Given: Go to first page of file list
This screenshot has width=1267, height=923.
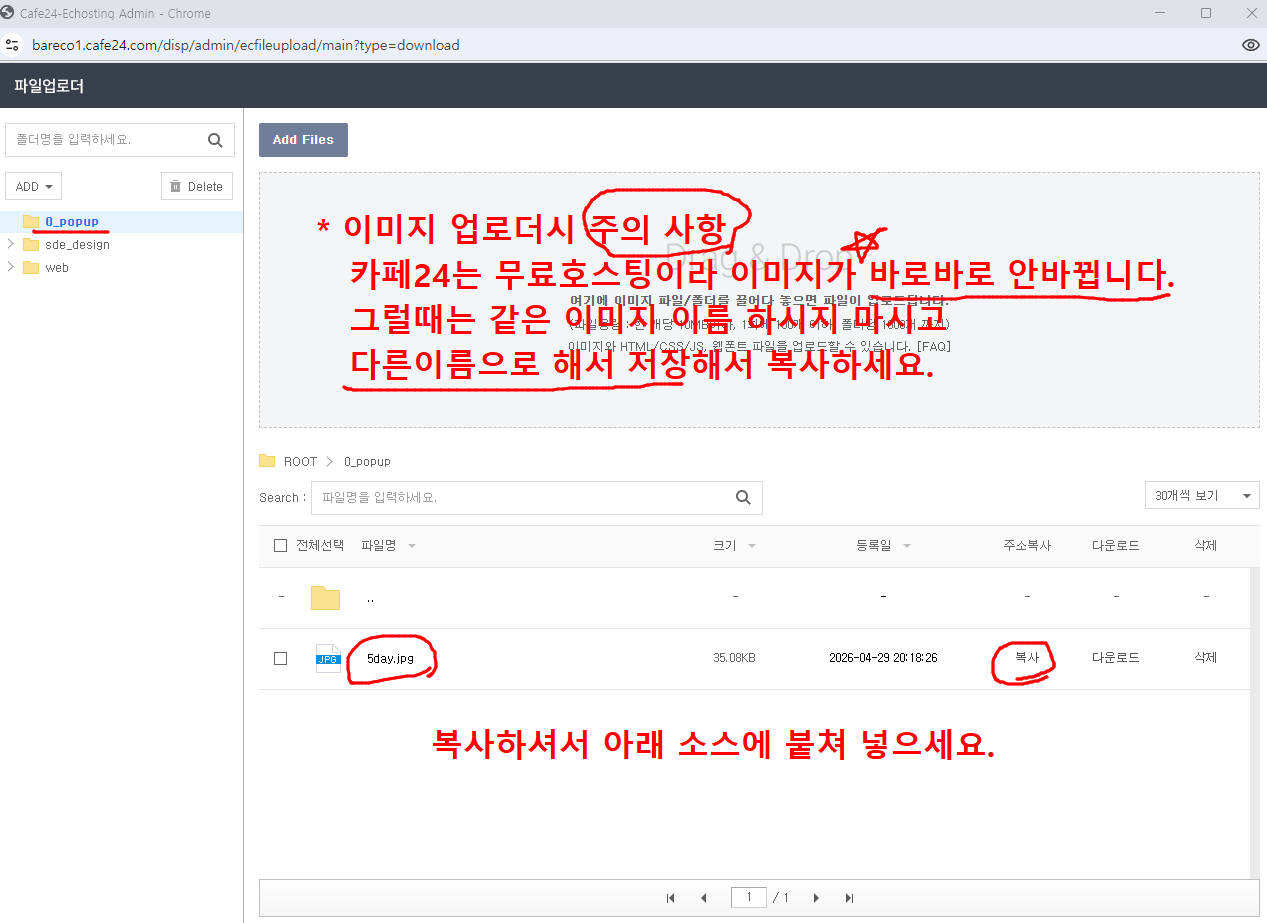Looking at the screenshot, I should (670, 898).
